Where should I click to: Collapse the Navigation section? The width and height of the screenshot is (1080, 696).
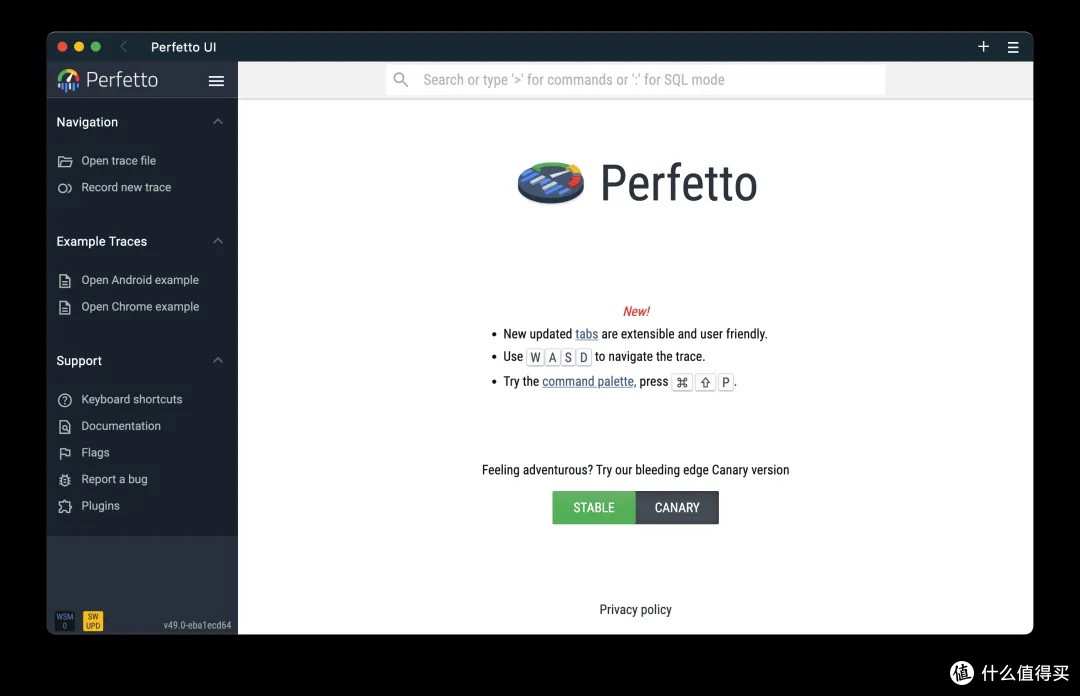point(218,122)
